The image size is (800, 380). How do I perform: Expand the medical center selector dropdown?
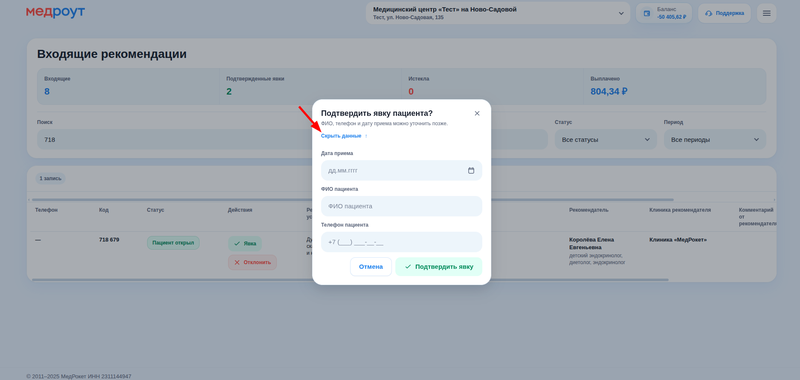tap(499, 13)
